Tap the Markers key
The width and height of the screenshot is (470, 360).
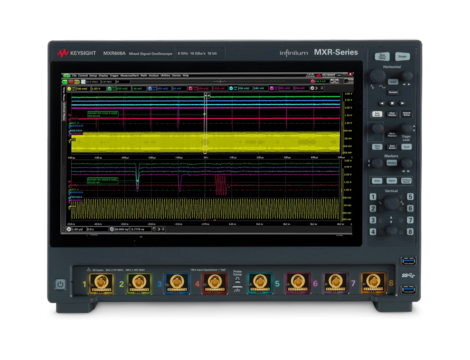392,163
